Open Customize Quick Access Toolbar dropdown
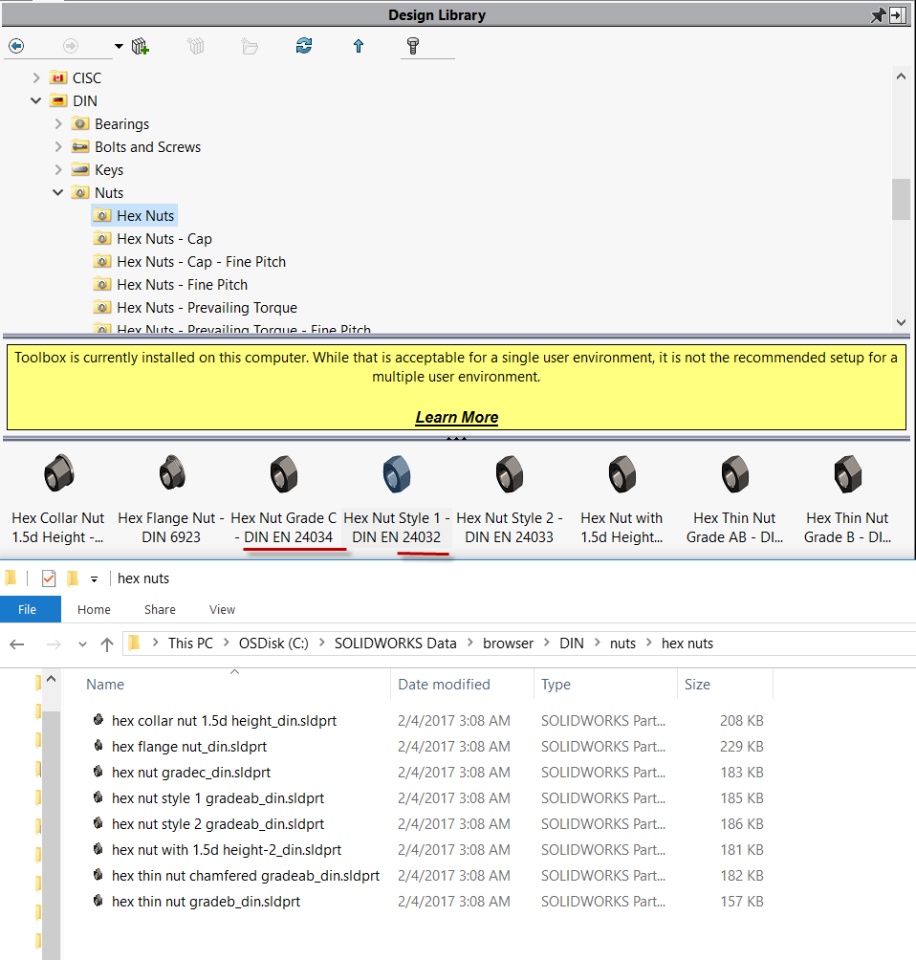Viewport: 916px width, 960px height. (94, 579)
